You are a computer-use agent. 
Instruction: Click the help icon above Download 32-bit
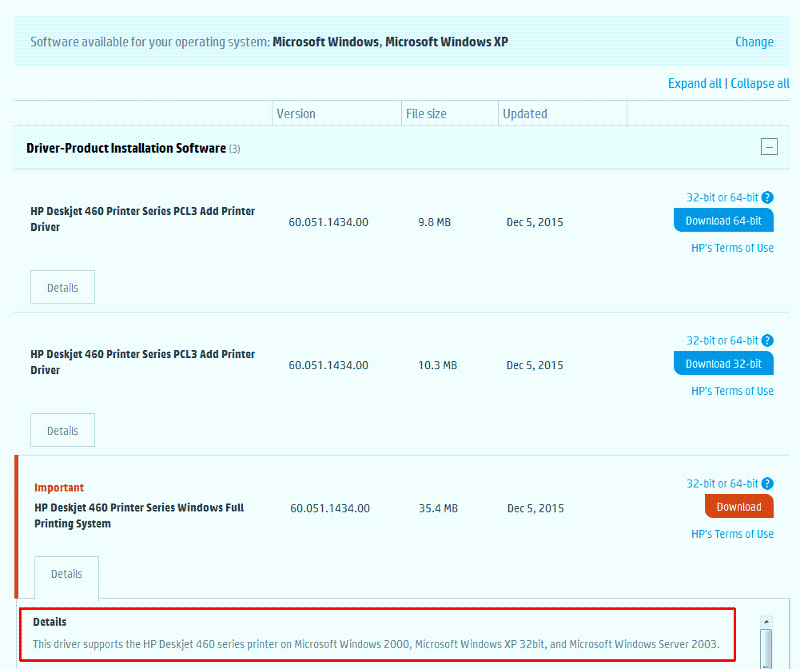(767, 341)
